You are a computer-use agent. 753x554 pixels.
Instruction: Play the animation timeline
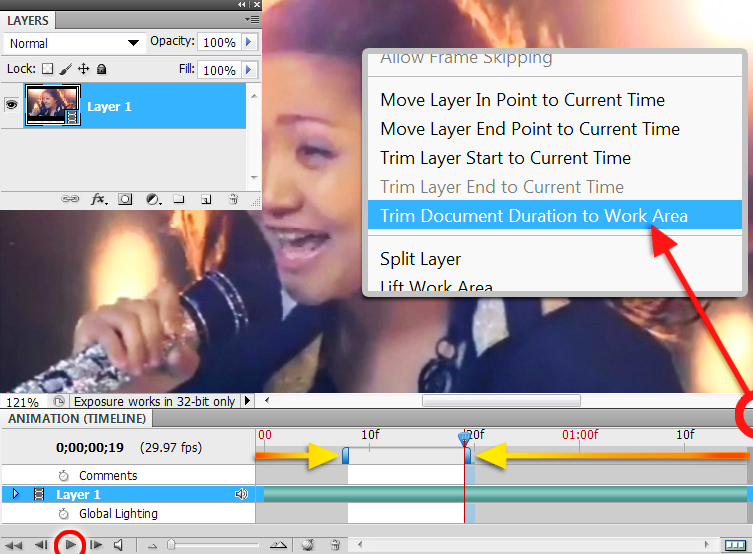71,545
